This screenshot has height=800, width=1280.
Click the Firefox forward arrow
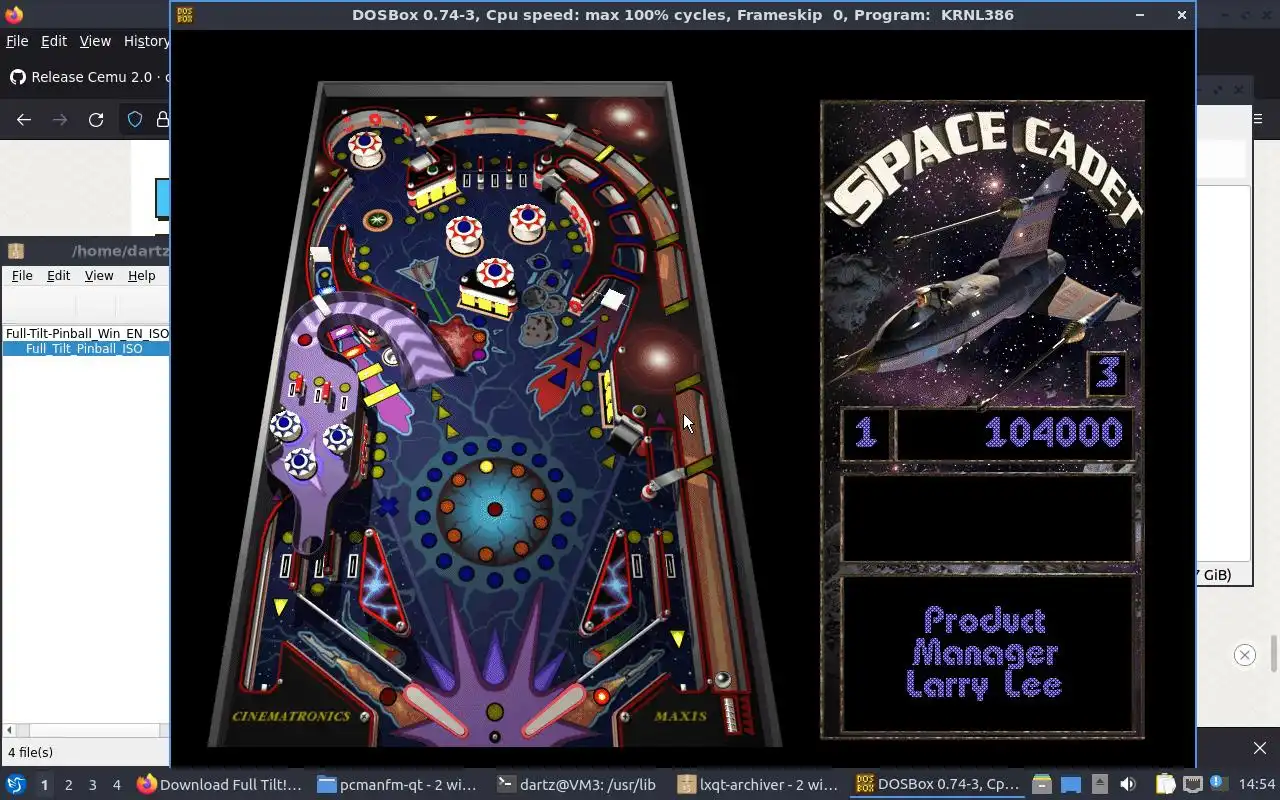click(60, 120)
